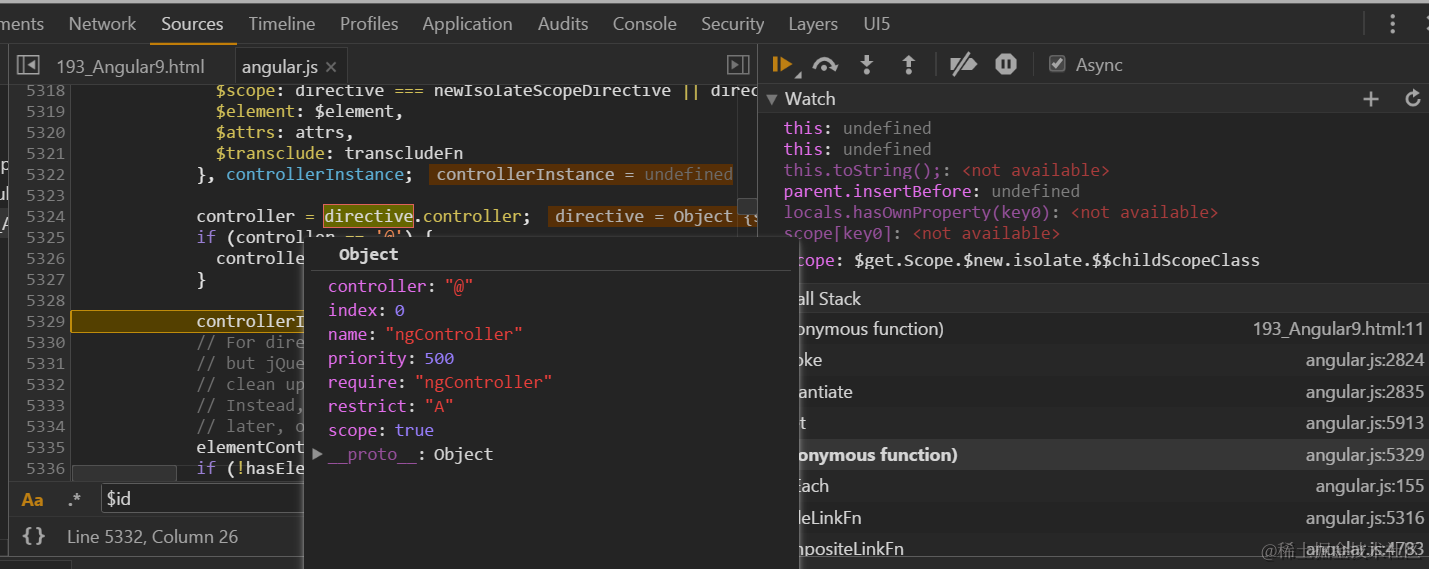Open angular.js:155 source link
The height and width of the screenshot is (569, 1429).
1369,486
